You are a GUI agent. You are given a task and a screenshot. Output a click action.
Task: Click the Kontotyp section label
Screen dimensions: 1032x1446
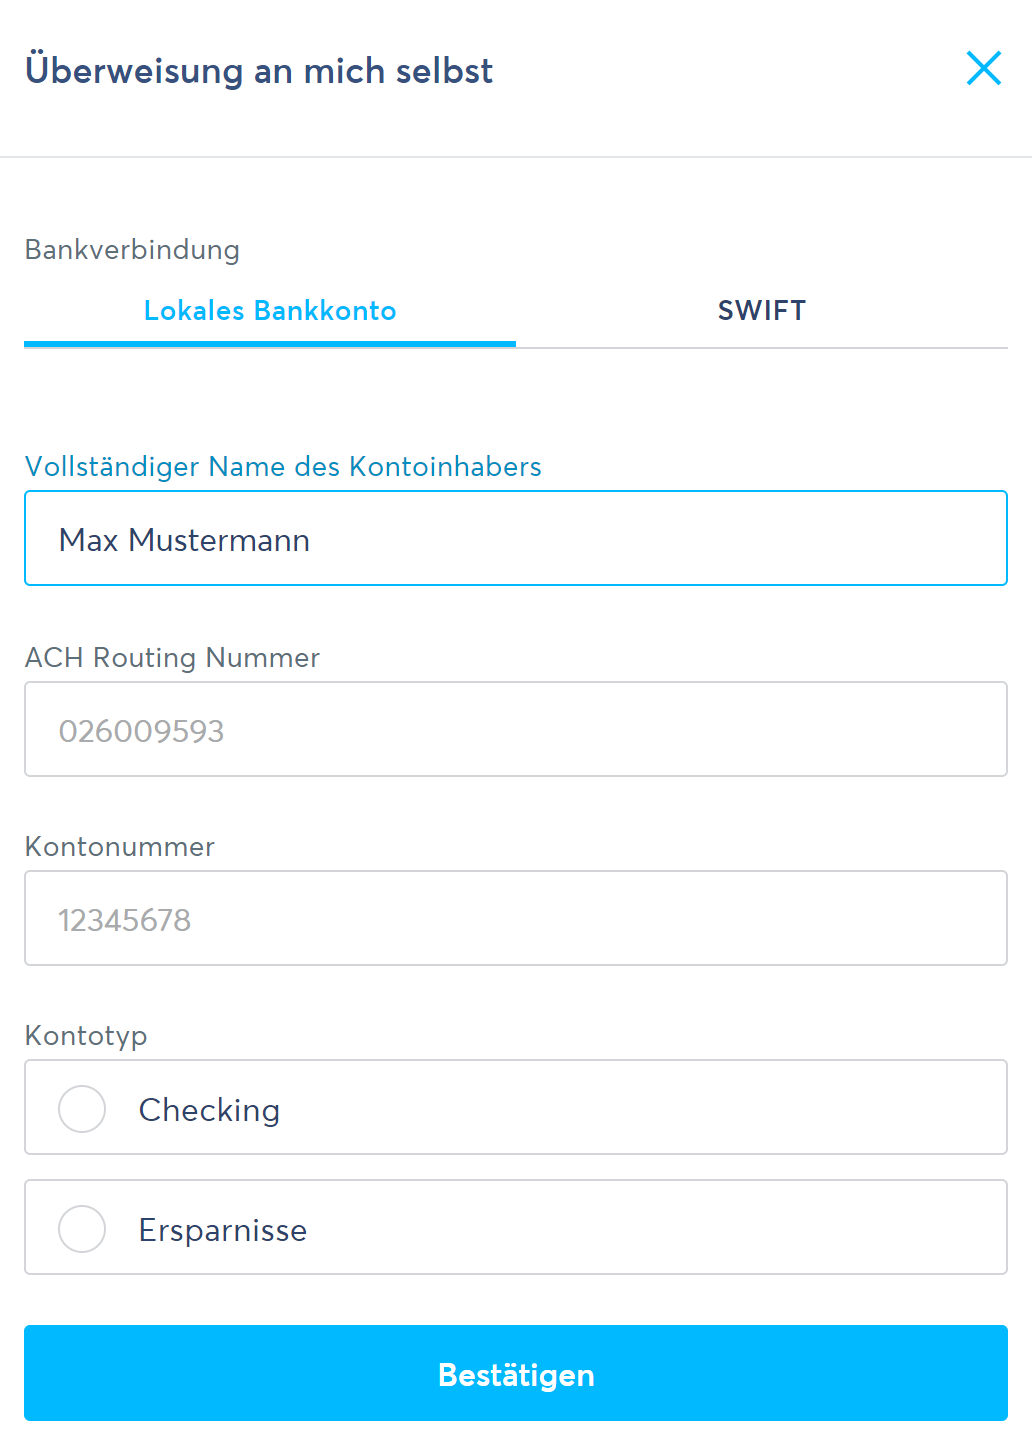point(86,1036)
